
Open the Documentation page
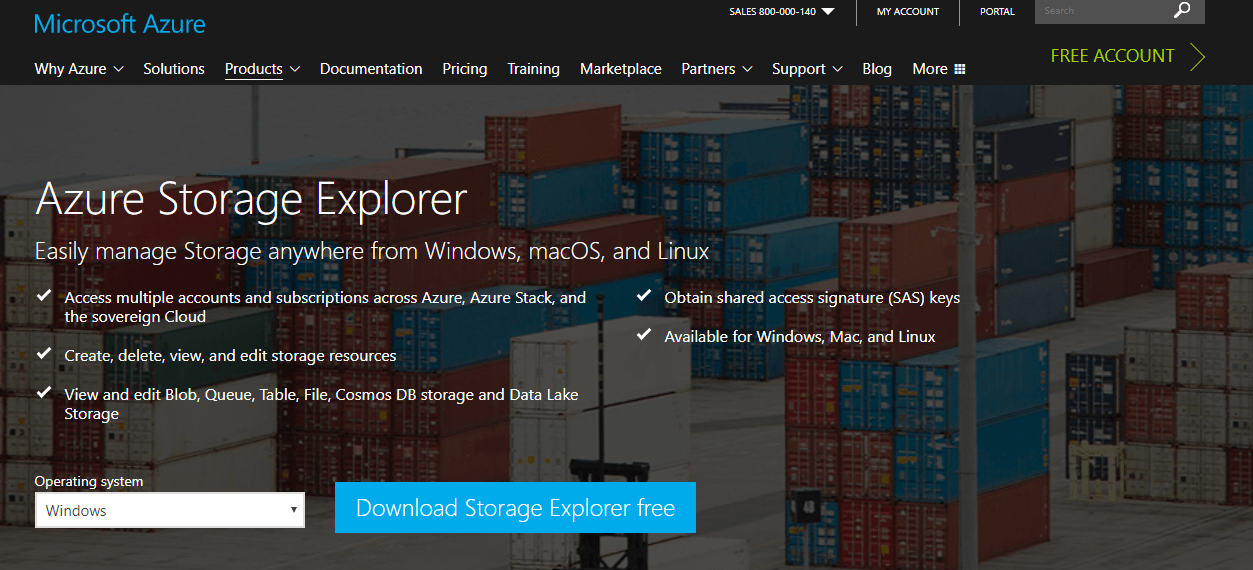371,69
